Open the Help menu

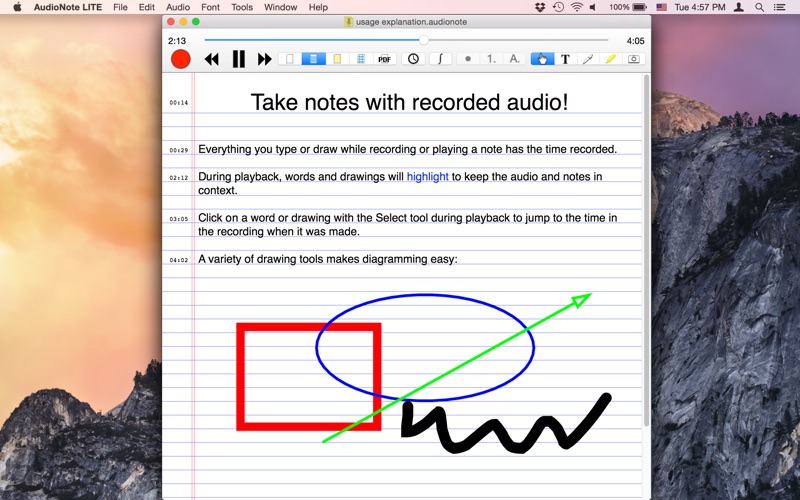click(318, 7)
